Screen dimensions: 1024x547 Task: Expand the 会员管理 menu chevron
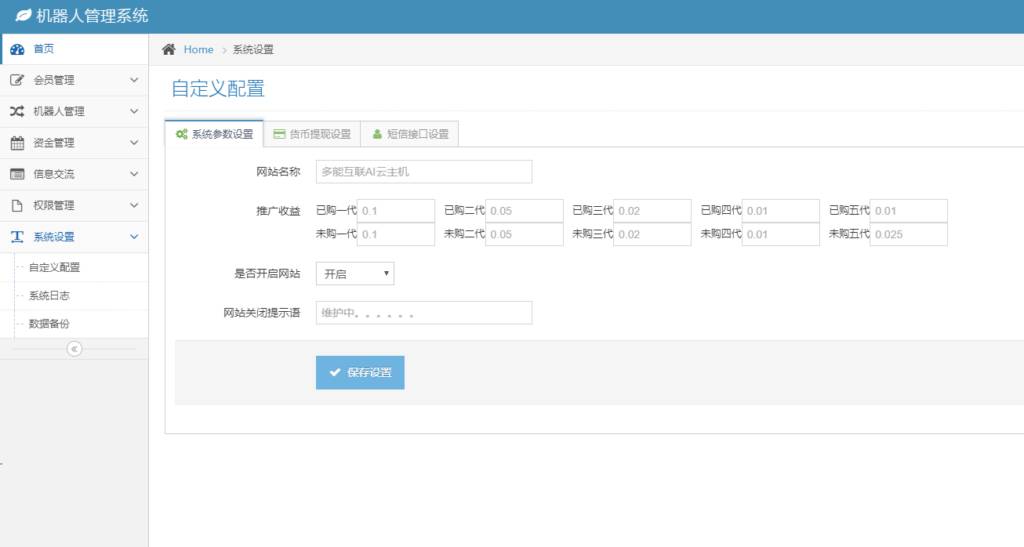[134, 80]
